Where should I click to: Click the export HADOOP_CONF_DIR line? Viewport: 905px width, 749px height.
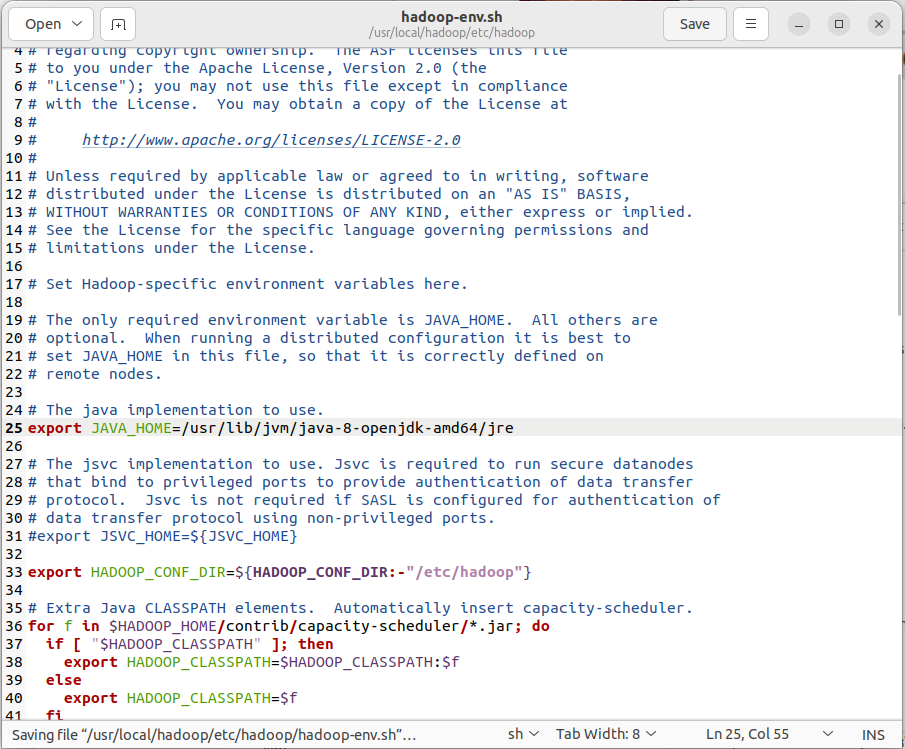pos(279,572)
